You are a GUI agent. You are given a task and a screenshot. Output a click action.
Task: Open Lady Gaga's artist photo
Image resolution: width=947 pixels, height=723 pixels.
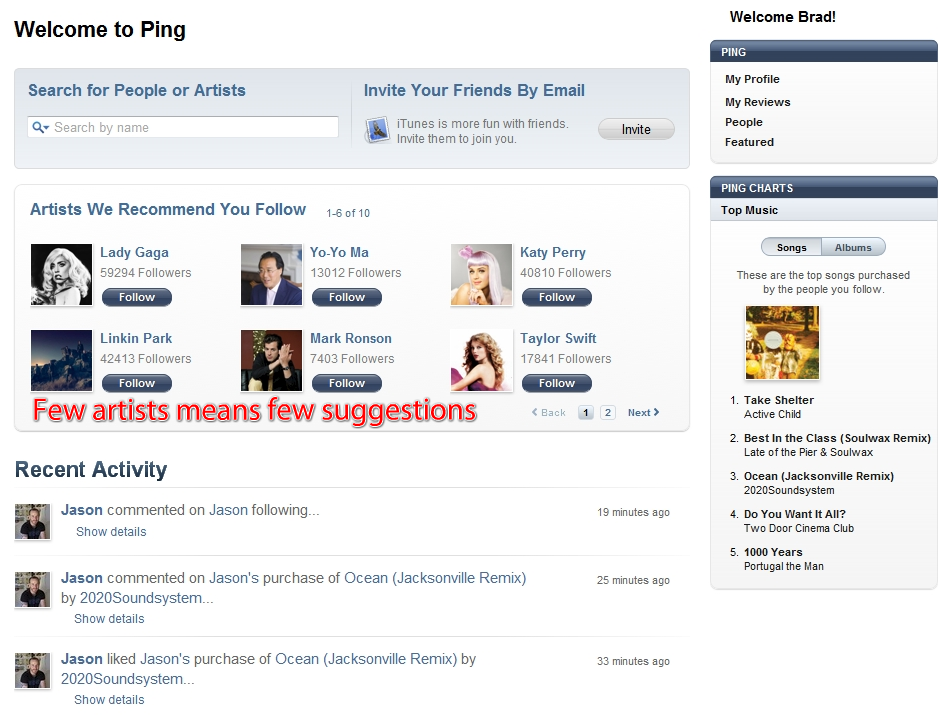(x=62, y=274)
